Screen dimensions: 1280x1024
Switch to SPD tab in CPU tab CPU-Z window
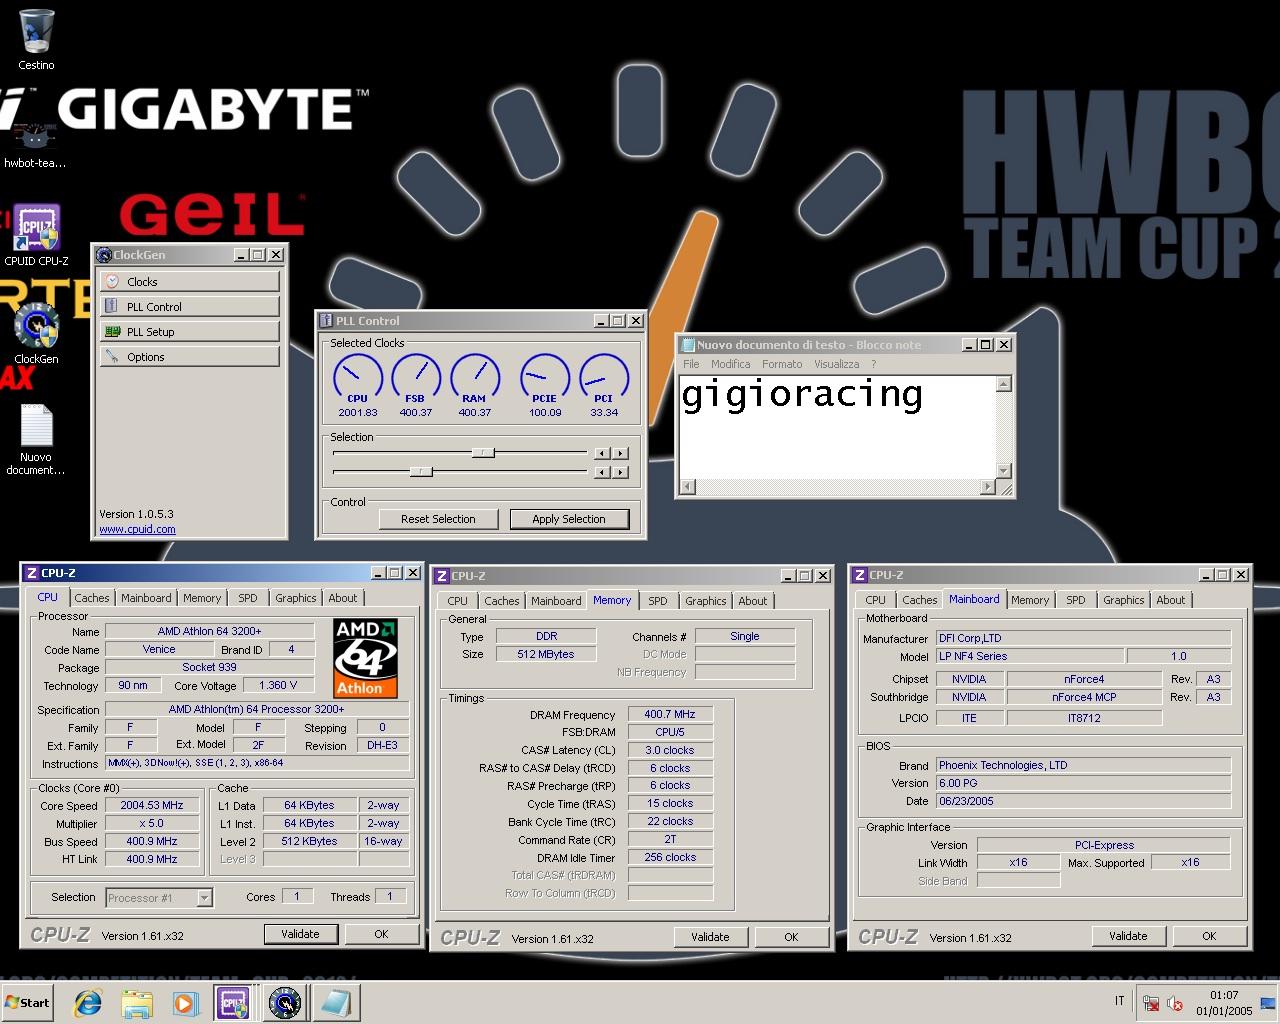coord(247,598)
